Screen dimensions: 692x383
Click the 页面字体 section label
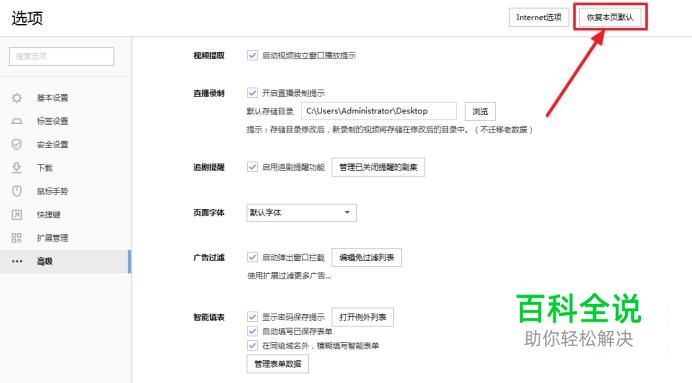209,213
